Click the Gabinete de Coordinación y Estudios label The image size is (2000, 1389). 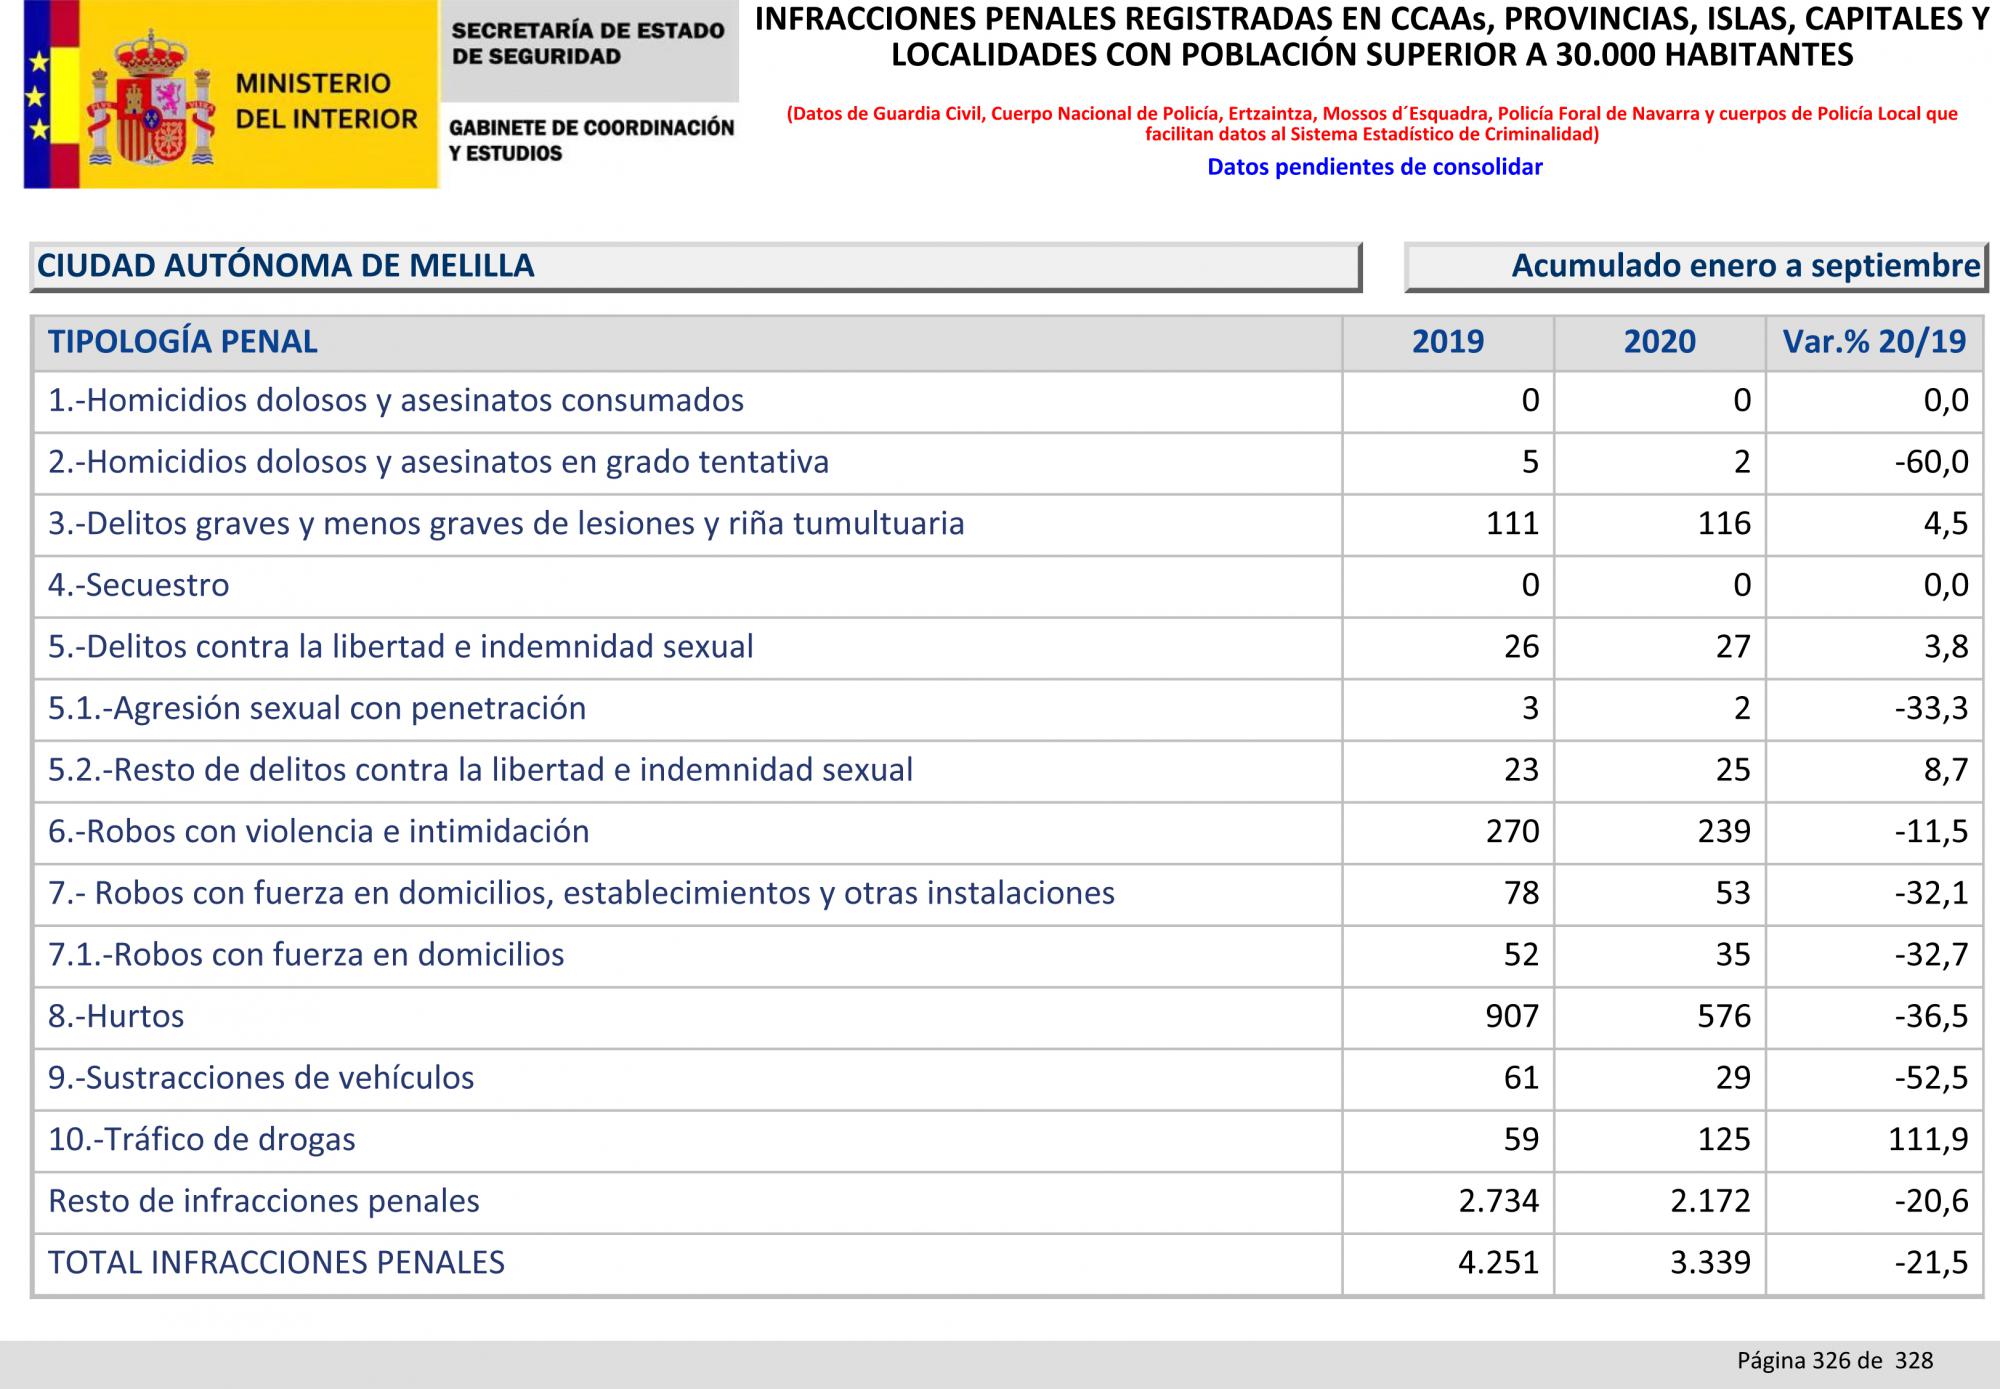(x=591, y=140)
